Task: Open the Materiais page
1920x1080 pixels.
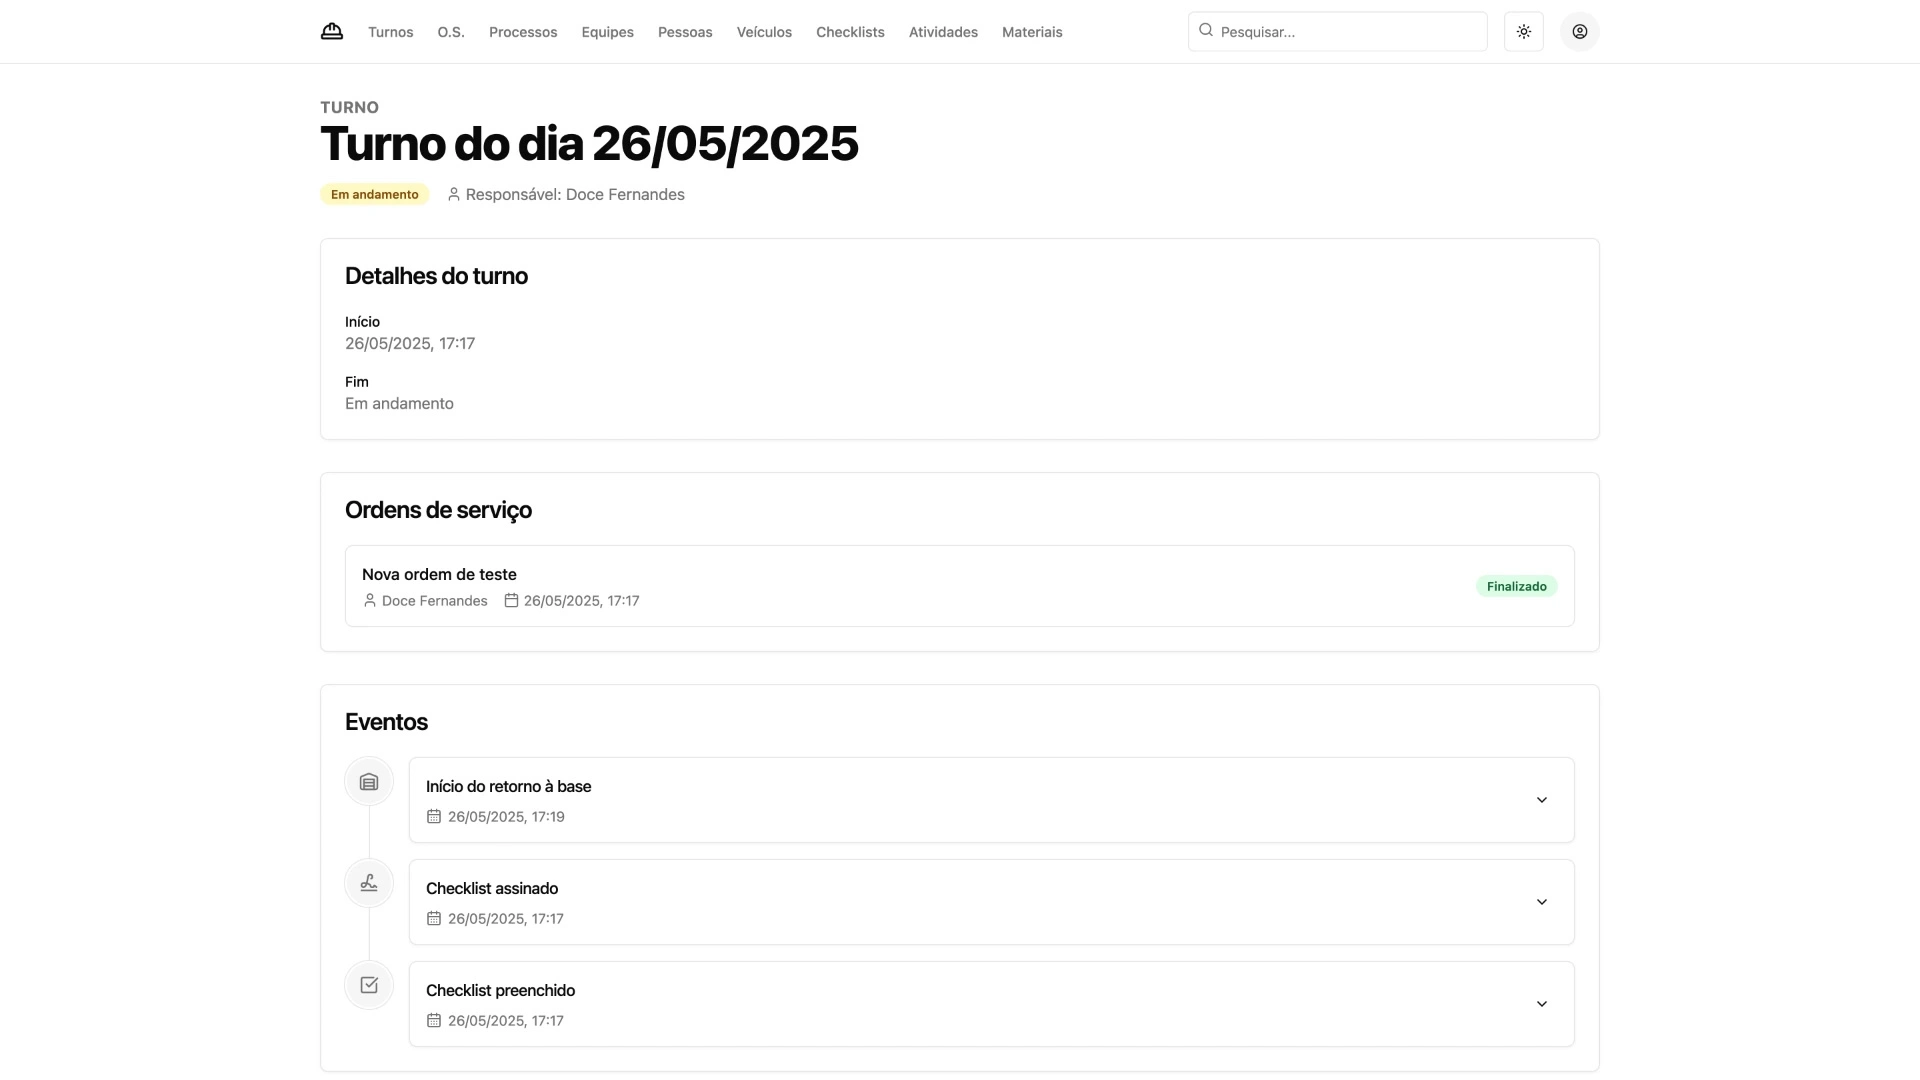Action: (1032, 32)
